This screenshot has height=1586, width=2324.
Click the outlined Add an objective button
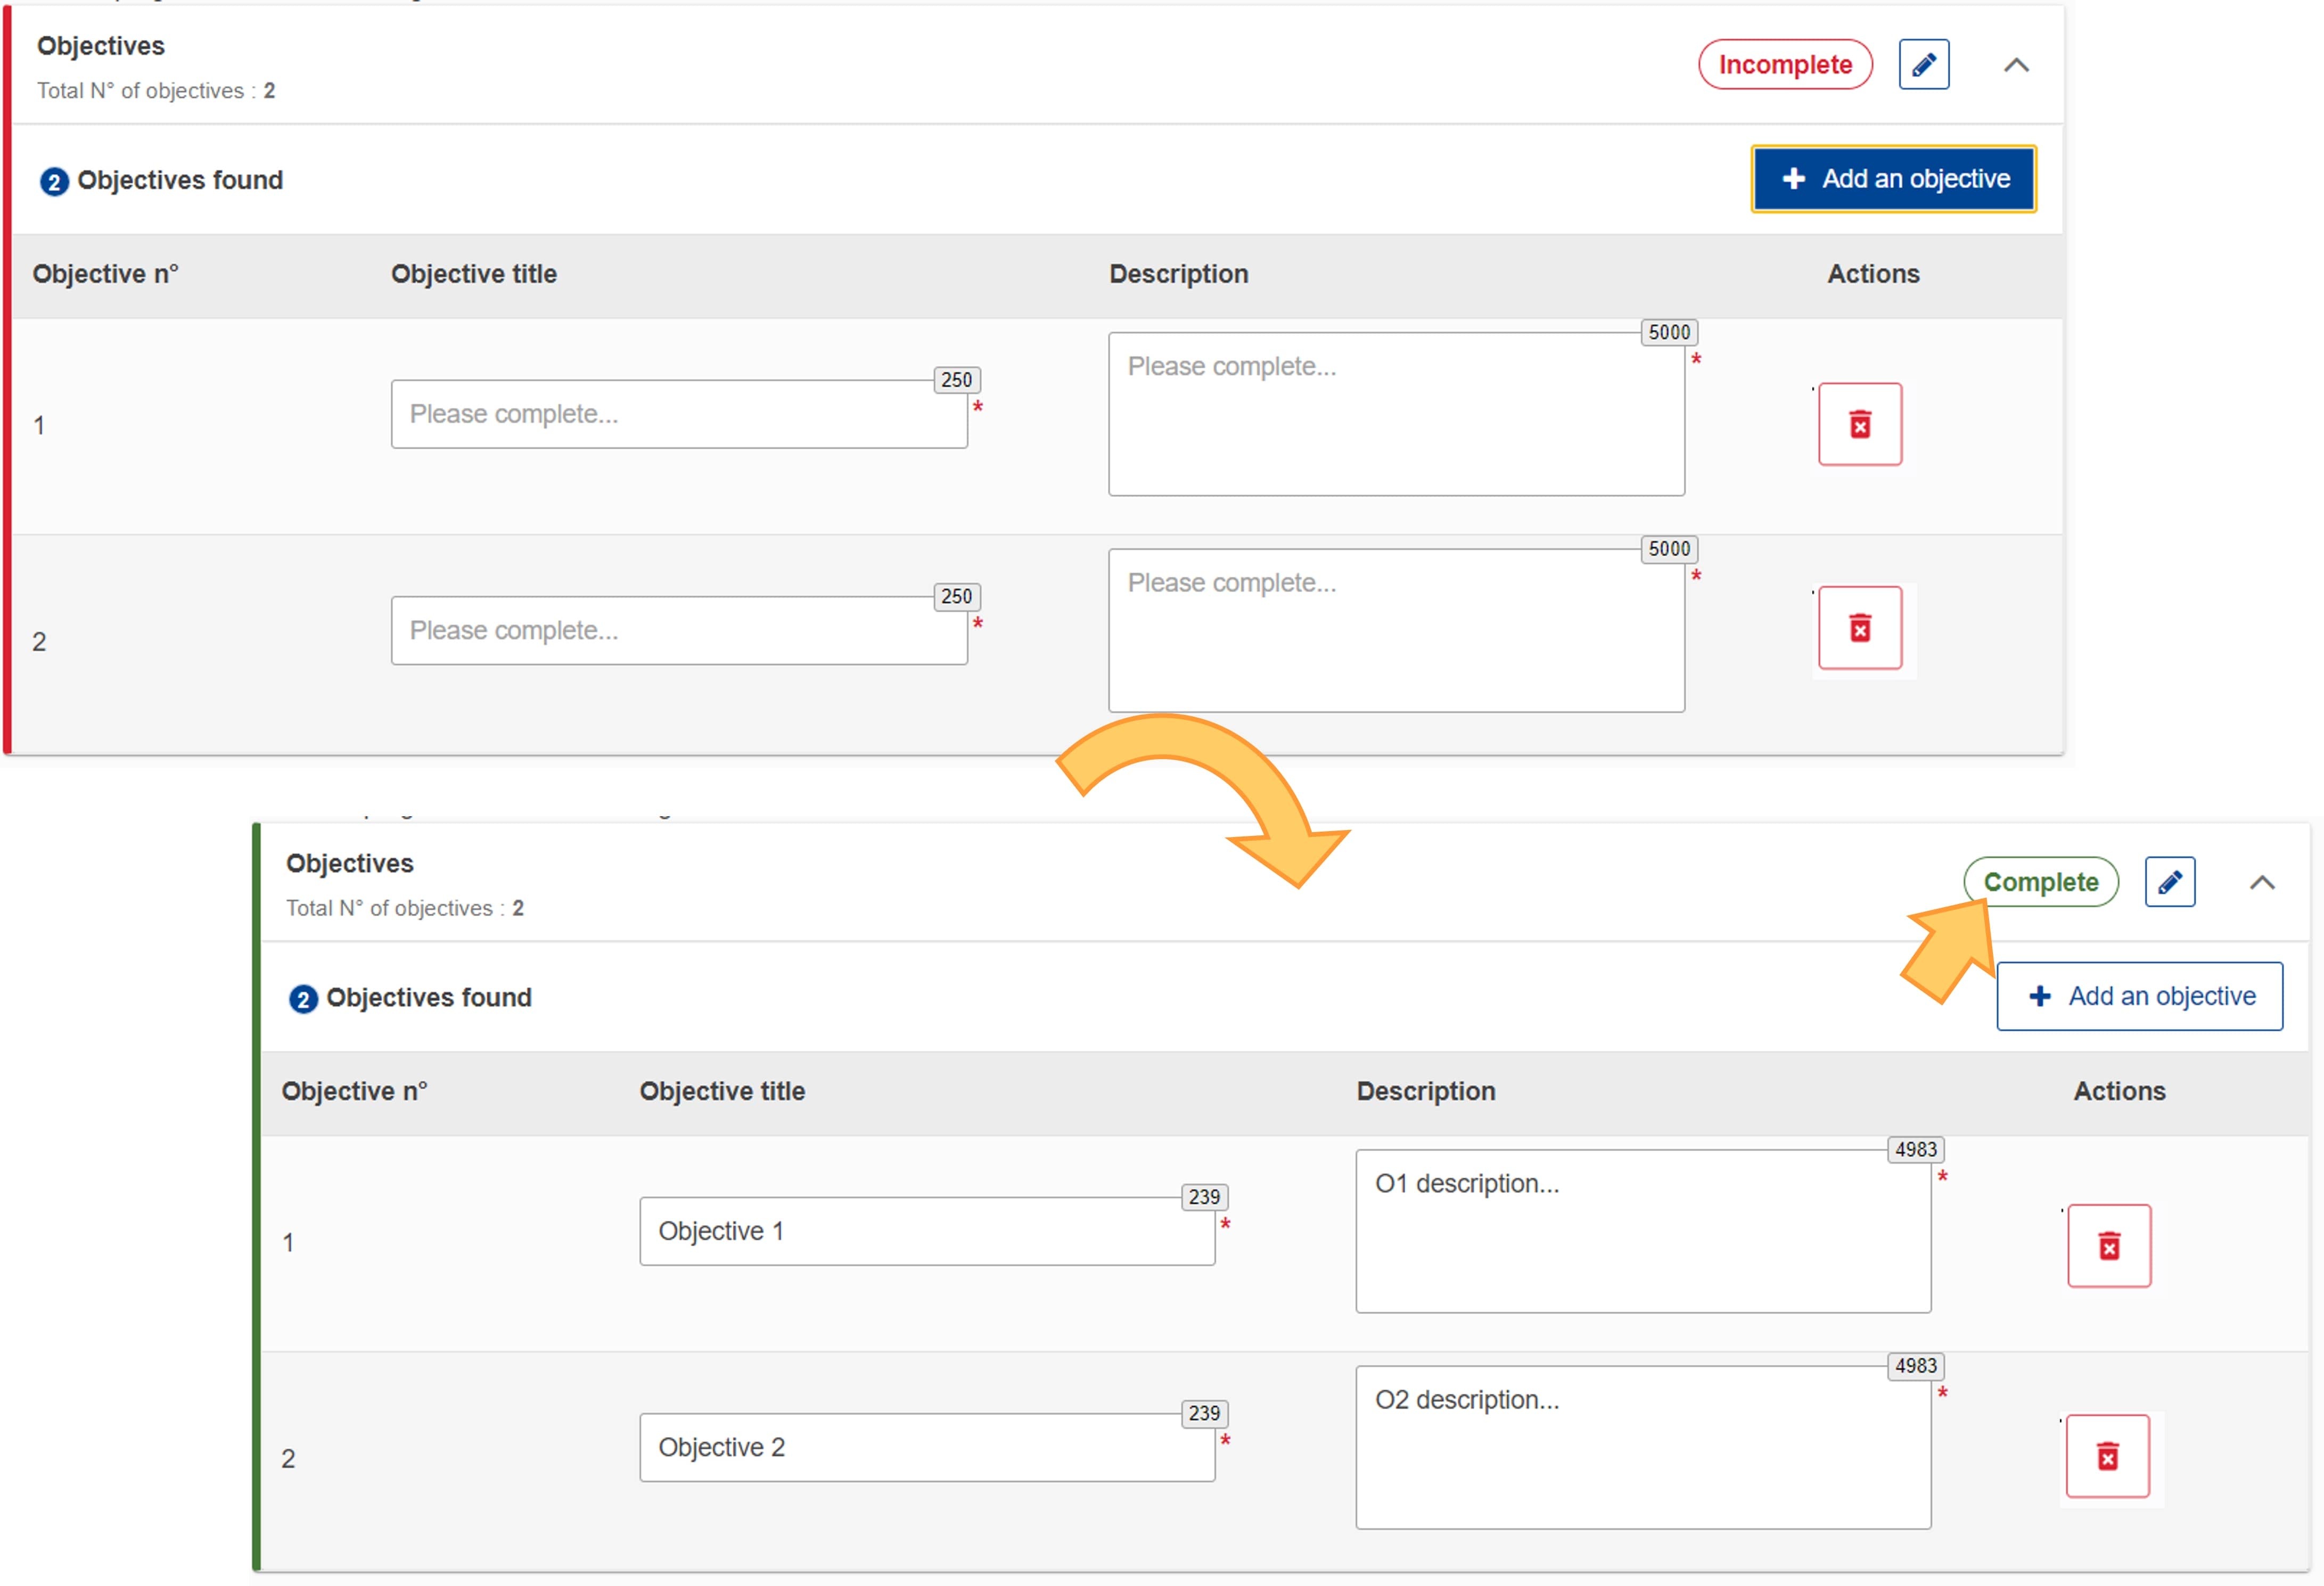point(2140,996)
